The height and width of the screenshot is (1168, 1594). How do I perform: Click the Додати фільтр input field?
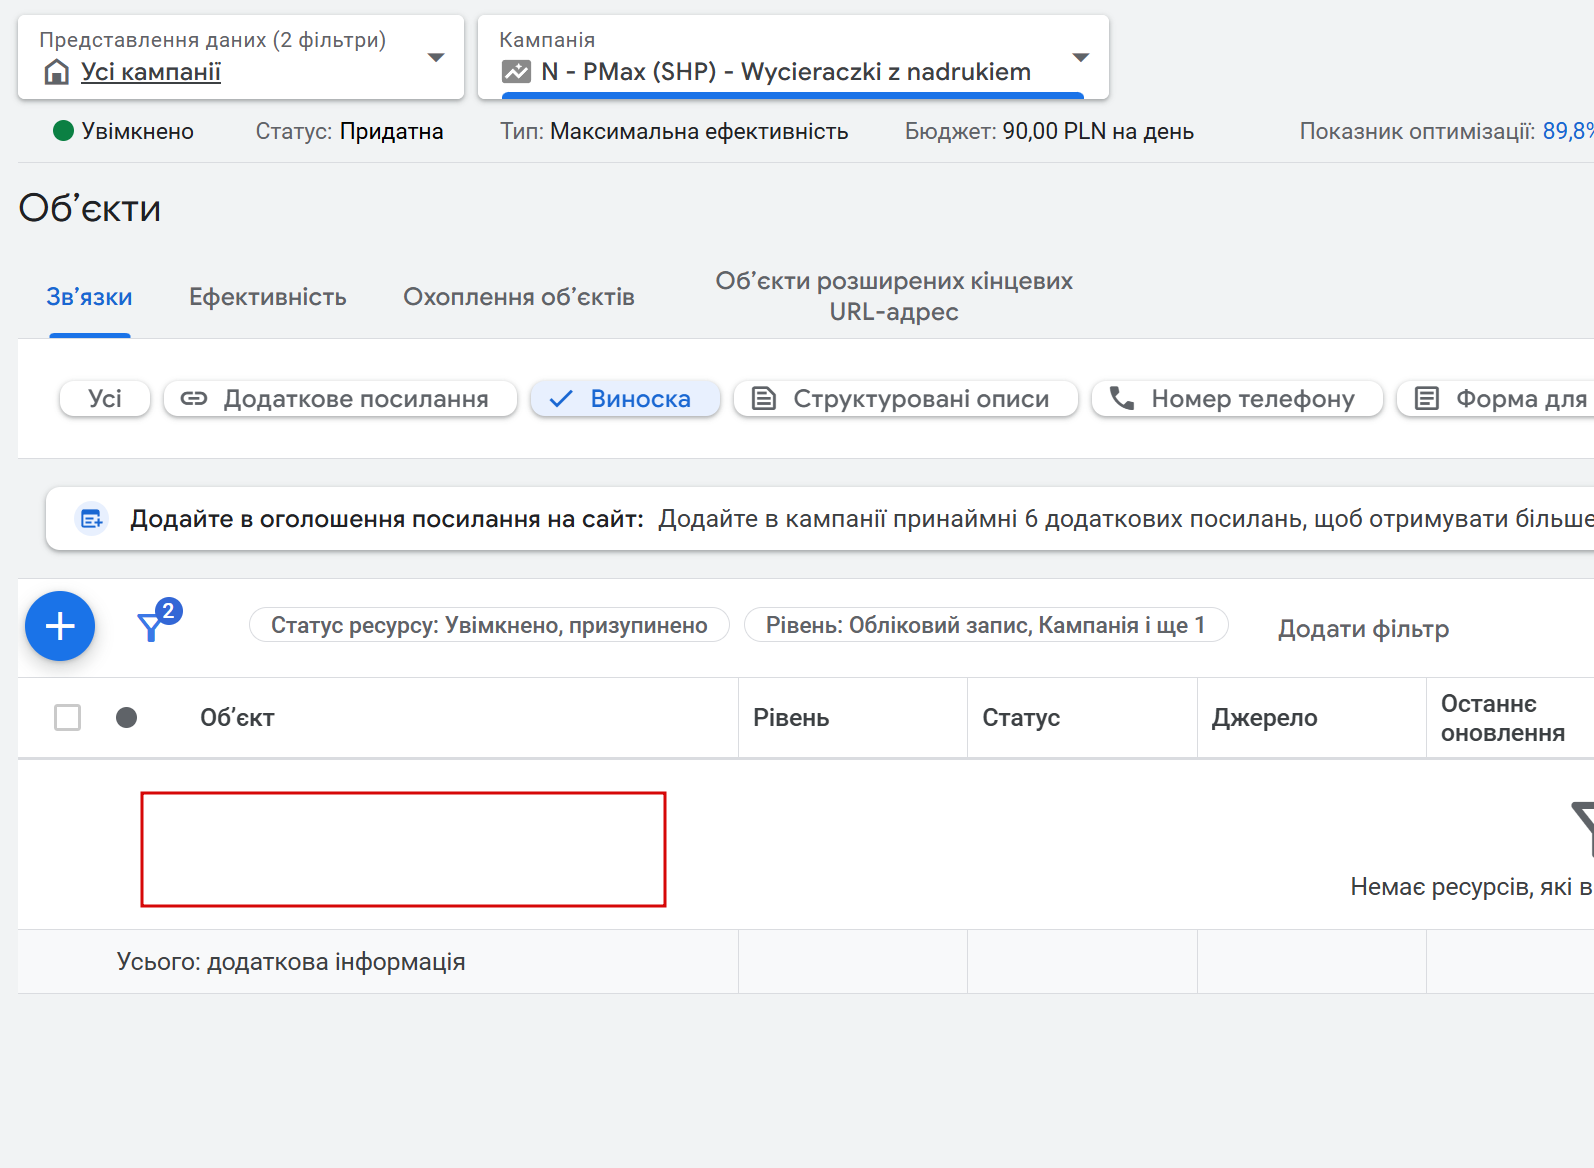1363,629
